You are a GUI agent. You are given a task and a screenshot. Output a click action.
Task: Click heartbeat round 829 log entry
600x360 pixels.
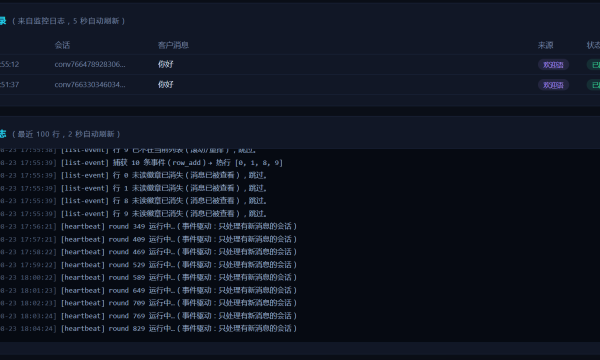pos(148,328)
